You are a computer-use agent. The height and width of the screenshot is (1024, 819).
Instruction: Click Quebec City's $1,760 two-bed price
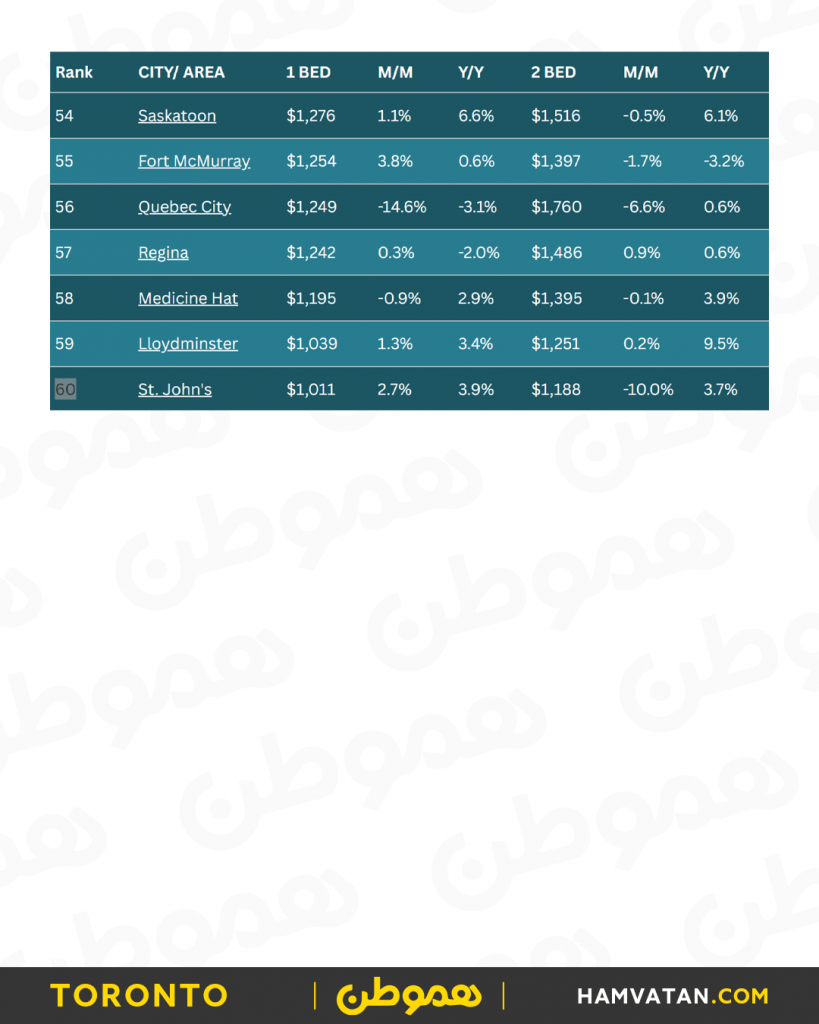click(556, 207)
